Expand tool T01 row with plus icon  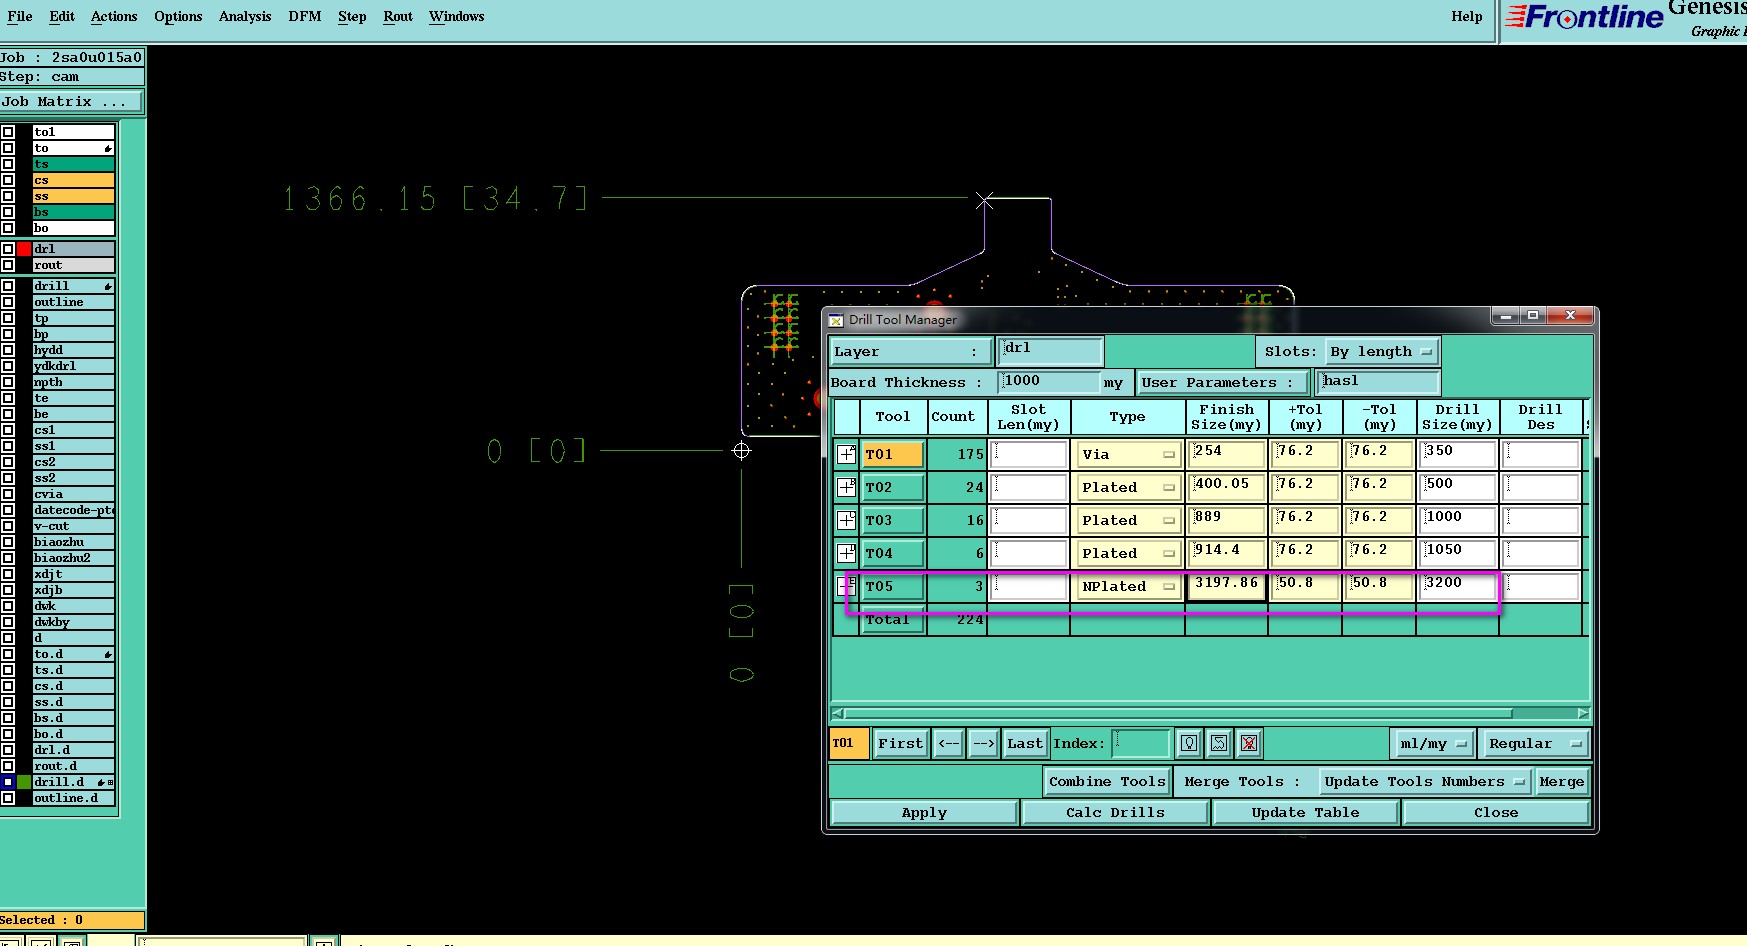[x=846, y=454]
